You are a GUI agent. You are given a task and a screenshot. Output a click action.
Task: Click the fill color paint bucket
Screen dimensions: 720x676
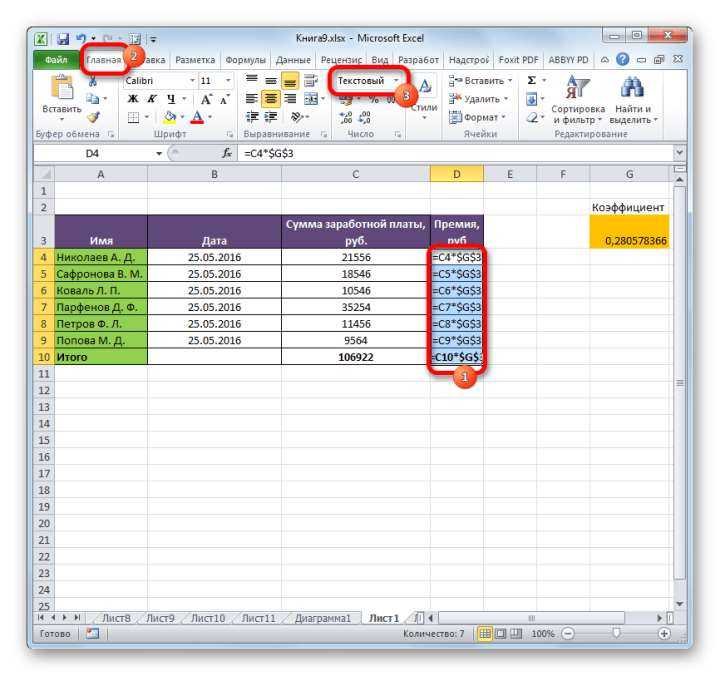pos(169,118)
